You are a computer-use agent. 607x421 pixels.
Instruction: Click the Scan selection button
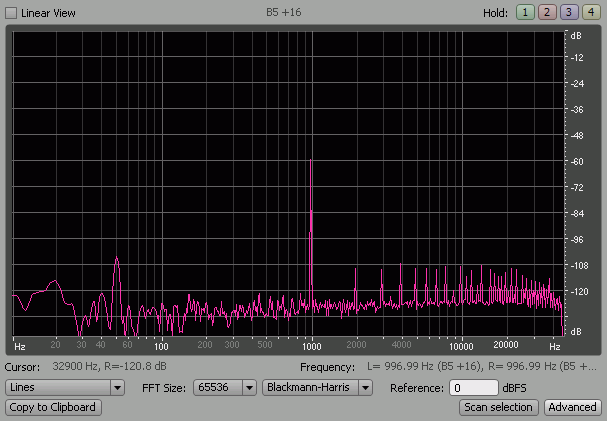(x=499, y=407)
